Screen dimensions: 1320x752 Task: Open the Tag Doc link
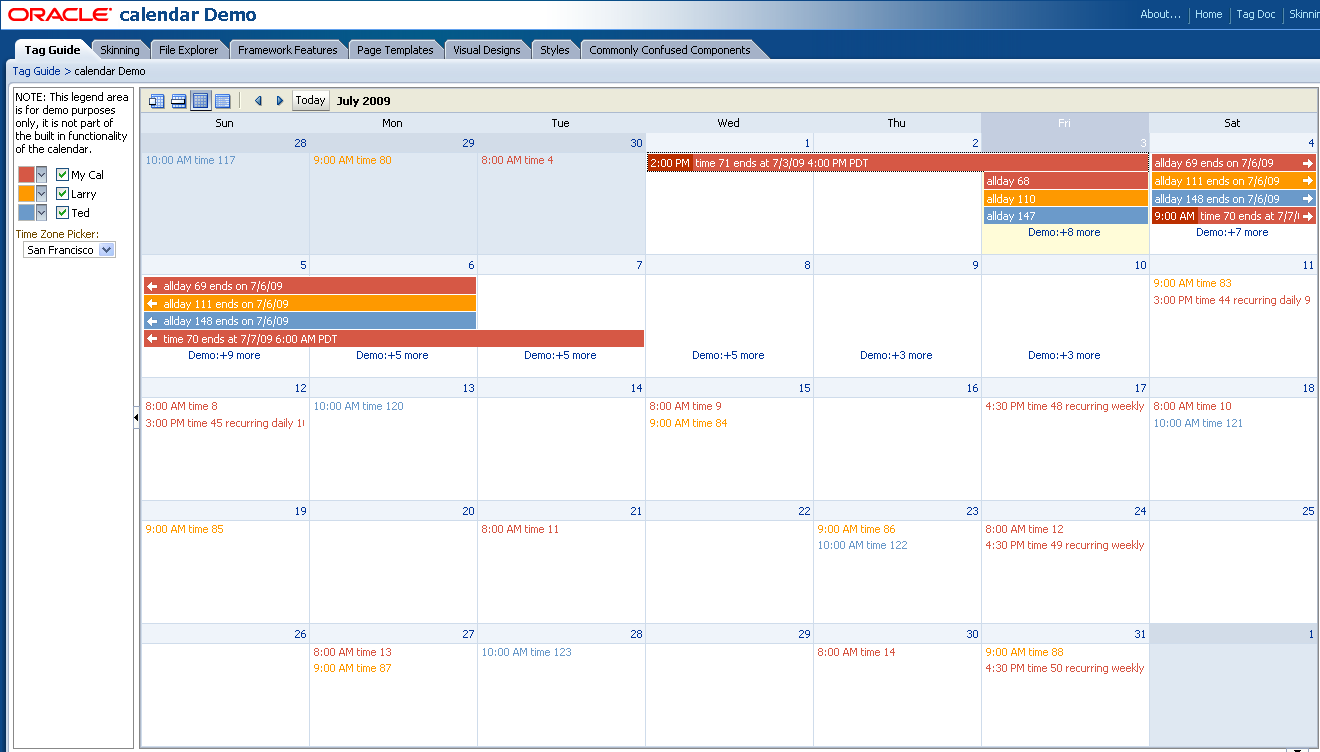coord(1256,14)
